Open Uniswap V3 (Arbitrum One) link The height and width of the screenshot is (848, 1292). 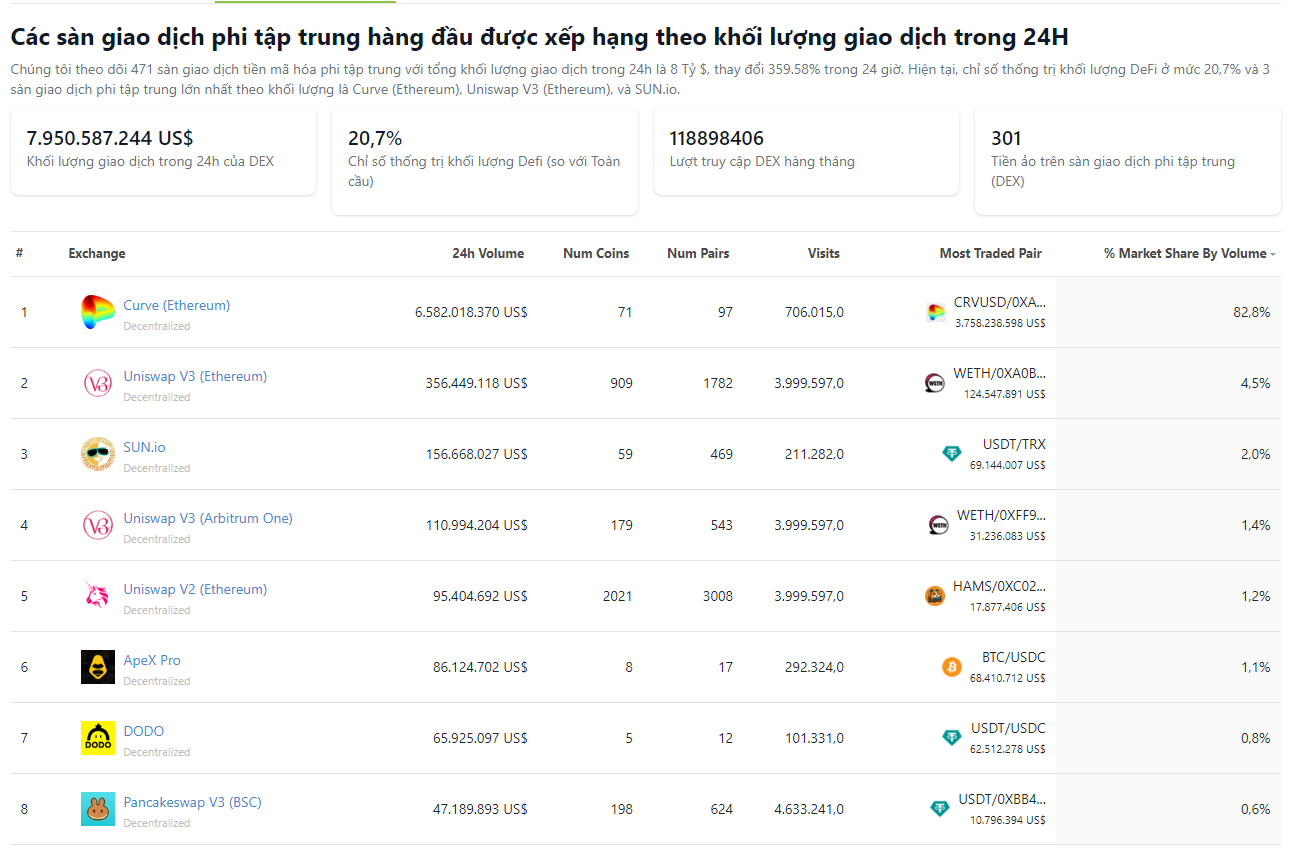point(208,519)
